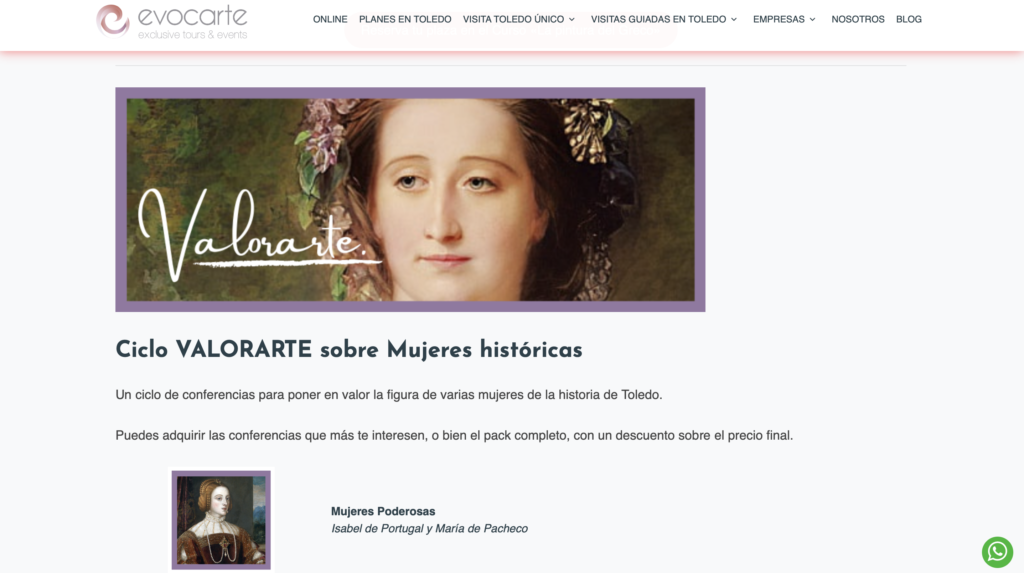Click the Empresas menu label
The image size is (1024, 573).
pos(778,20)
